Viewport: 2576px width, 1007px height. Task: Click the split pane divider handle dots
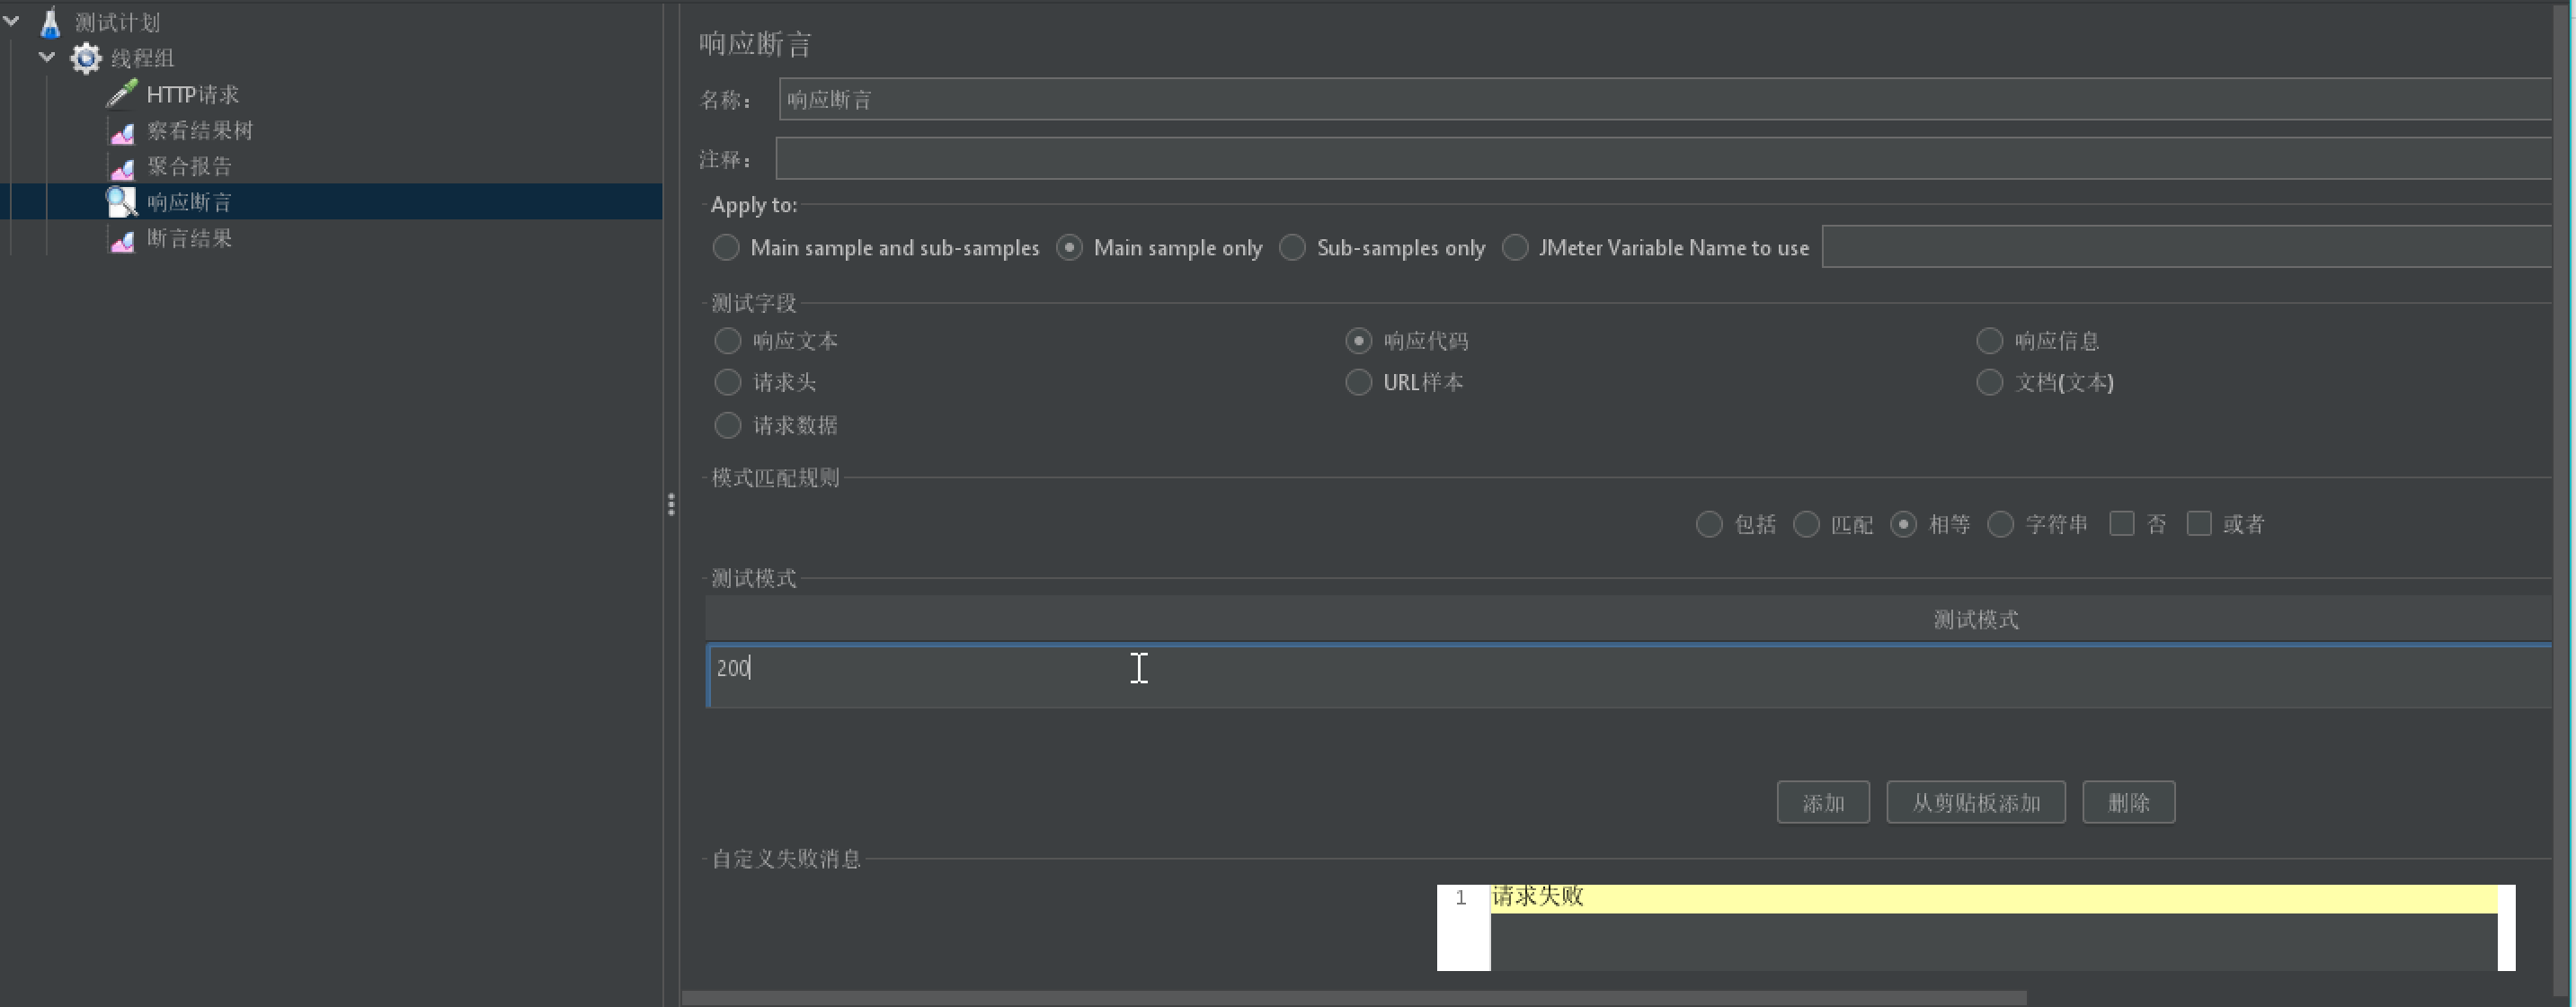(x=671, y=504)
